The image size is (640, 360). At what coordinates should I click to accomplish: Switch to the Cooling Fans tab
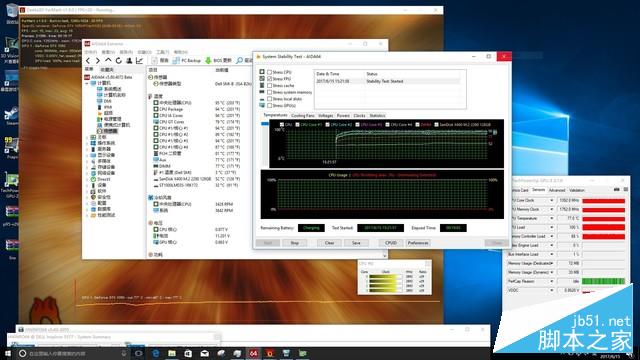tap(302, 116)
